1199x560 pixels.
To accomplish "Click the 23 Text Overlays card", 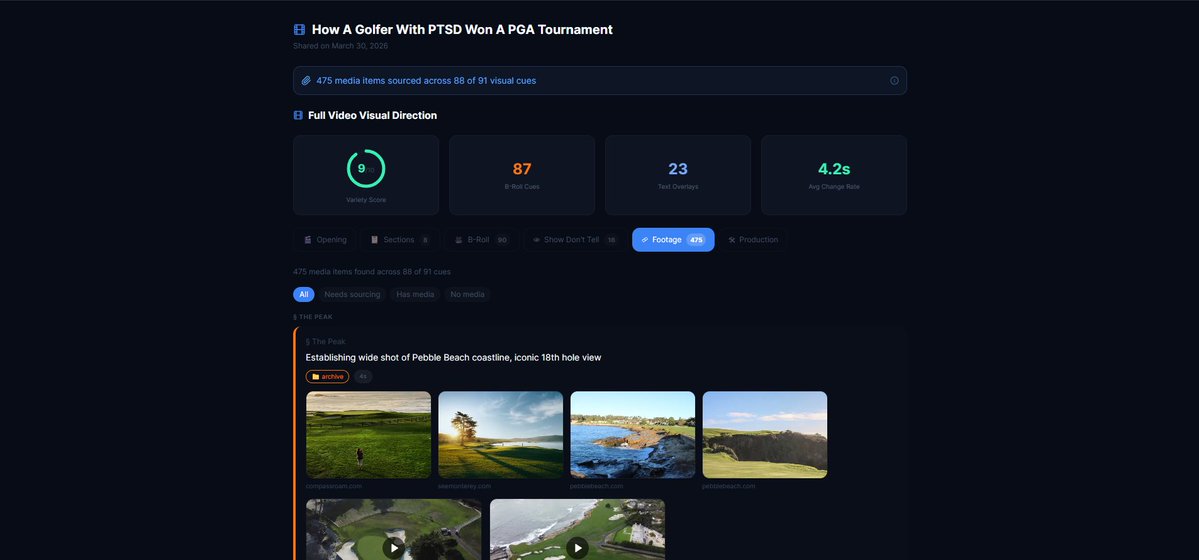I will click(x=677, y=175).
